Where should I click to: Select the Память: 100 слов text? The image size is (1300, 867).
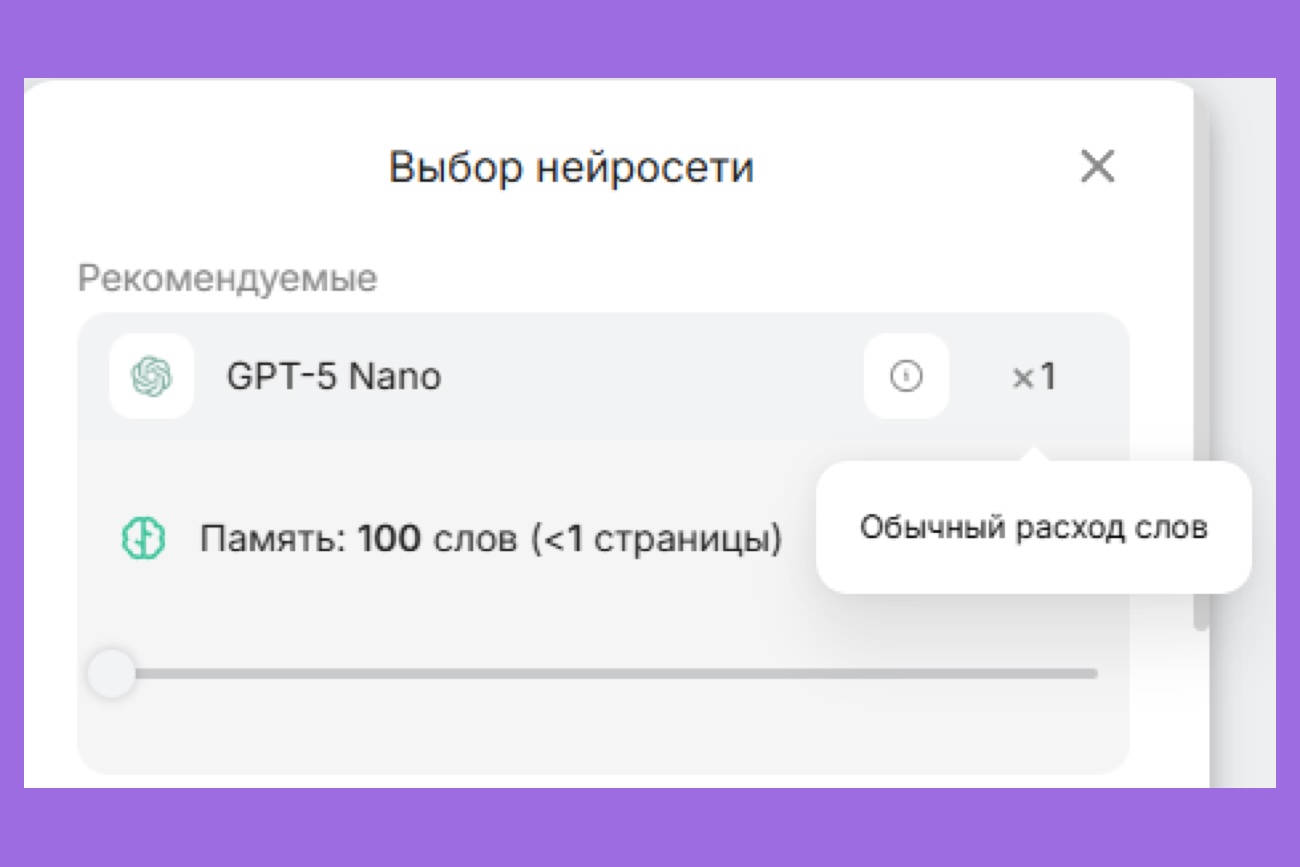pyautogui.click(x=400, y=538)
